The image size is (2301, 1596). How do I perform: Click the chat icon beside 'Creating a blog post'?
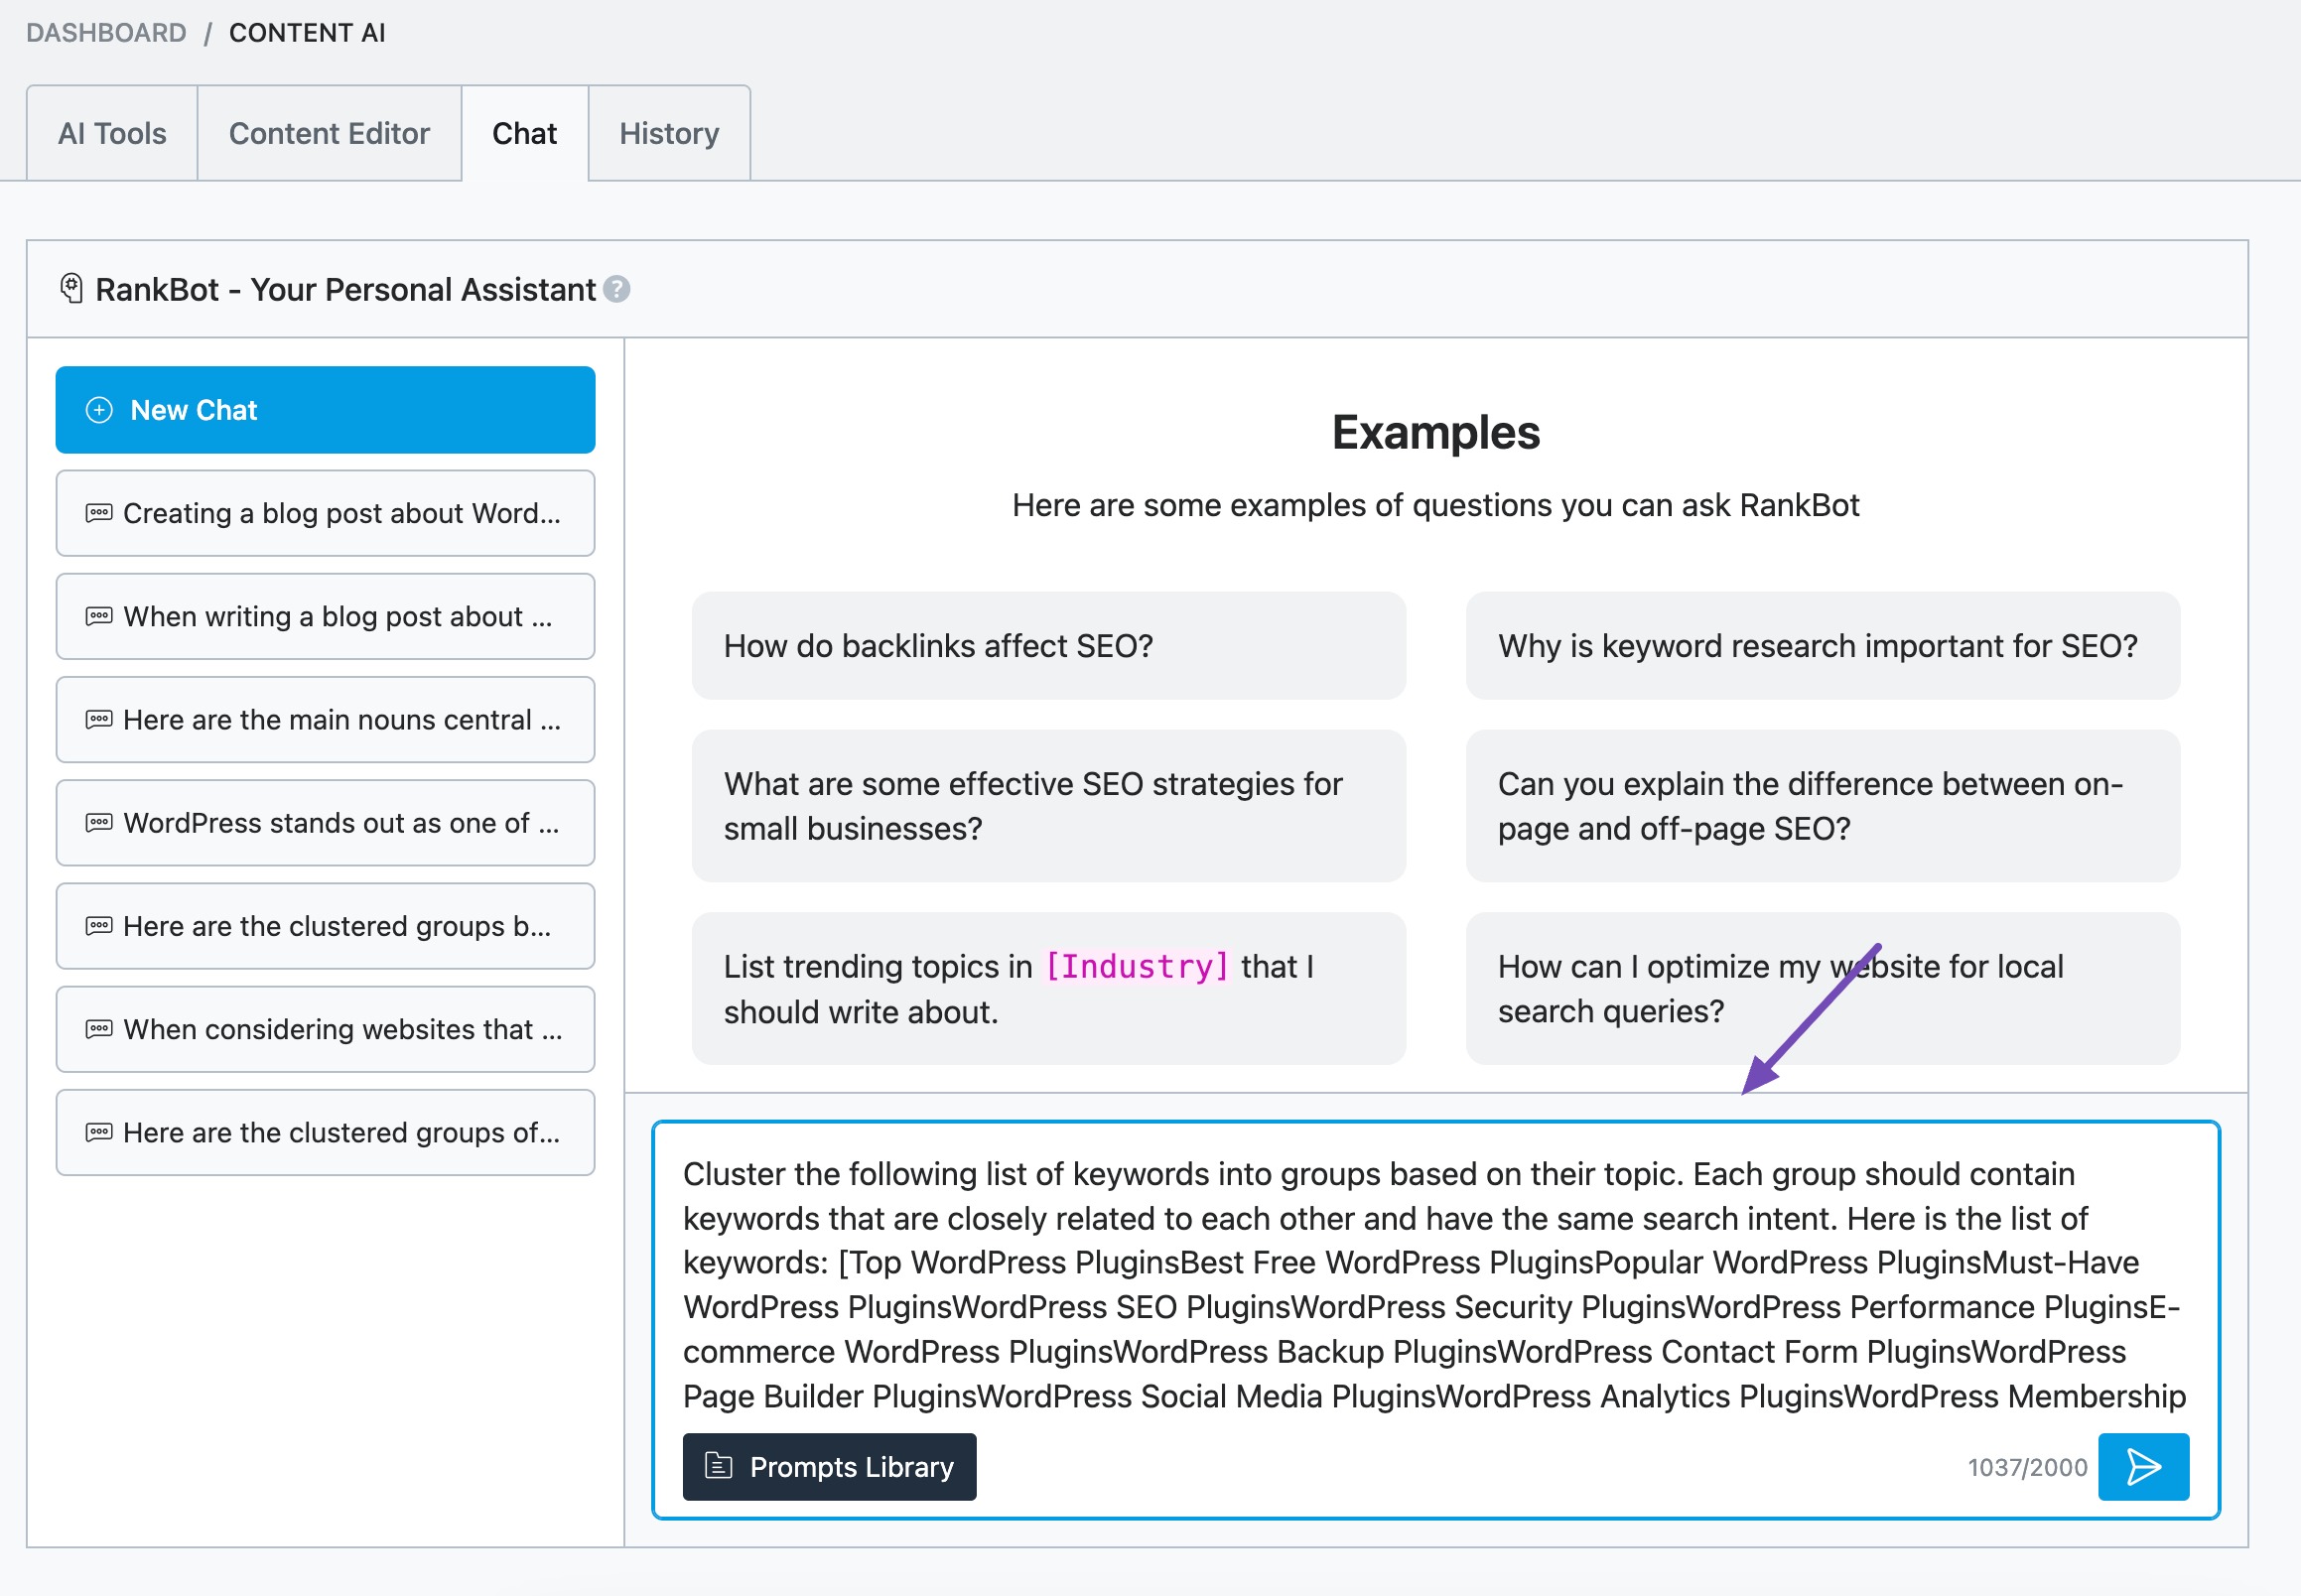(99, 513)
